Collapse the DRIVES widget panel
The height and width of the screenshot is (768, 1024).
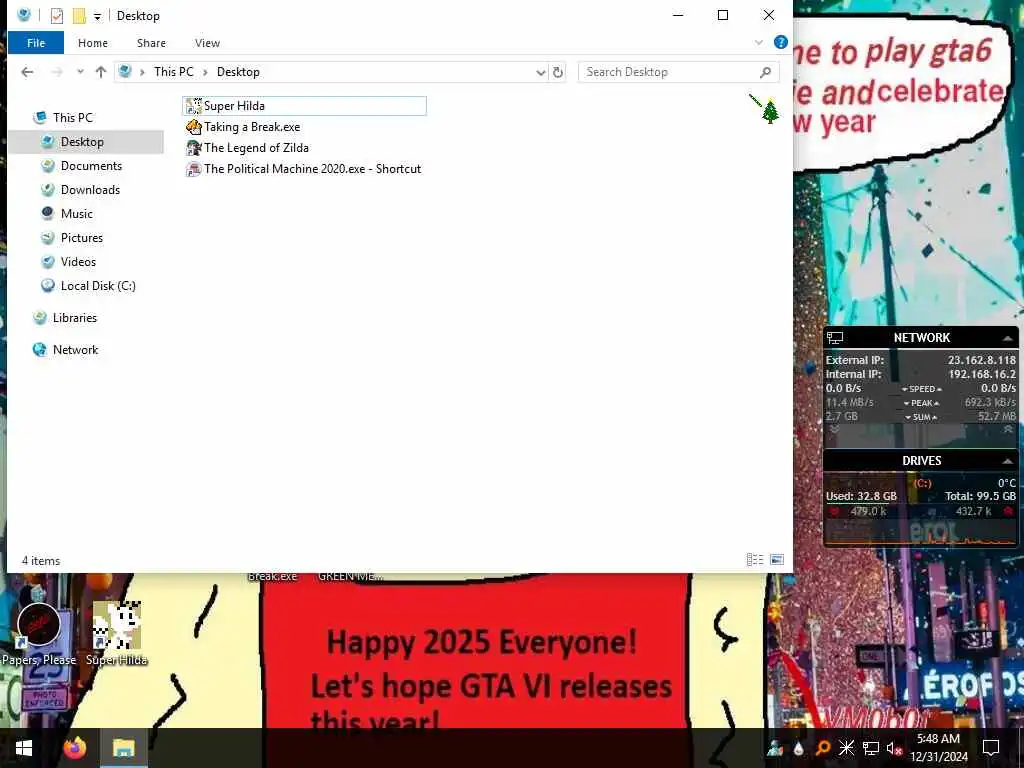tap(1008, 461)
